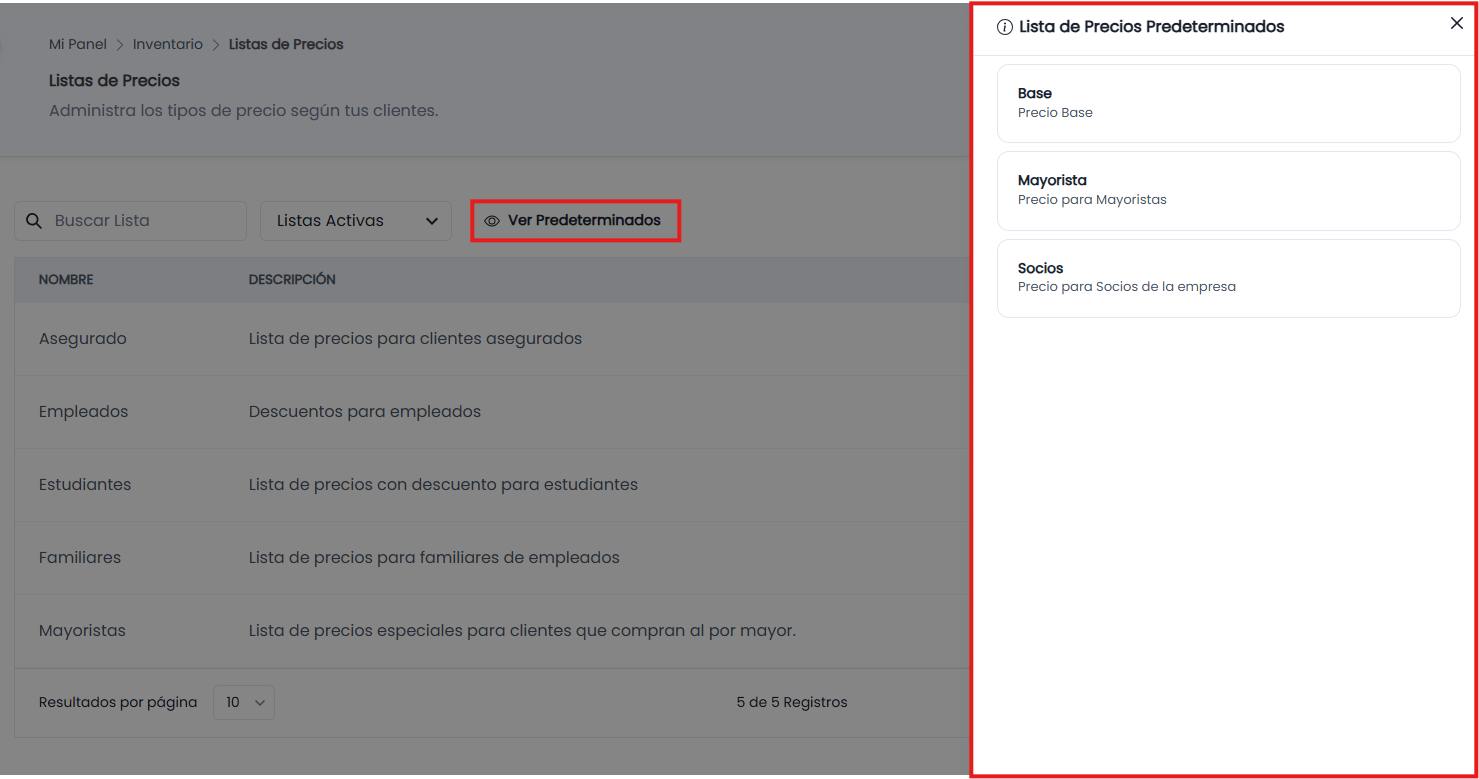
Task: Go to Mi Panel breadcrumb
Action: pyautogui.click(x=78, y=44)
